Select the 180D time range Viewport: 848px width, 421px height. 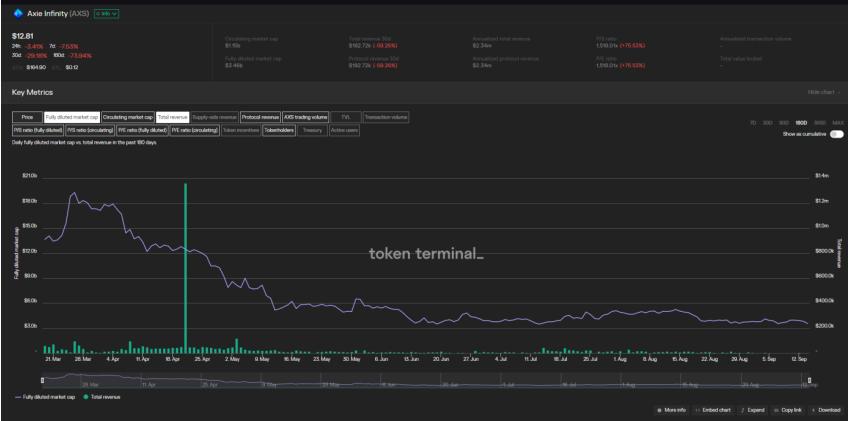tap(801, 122)
